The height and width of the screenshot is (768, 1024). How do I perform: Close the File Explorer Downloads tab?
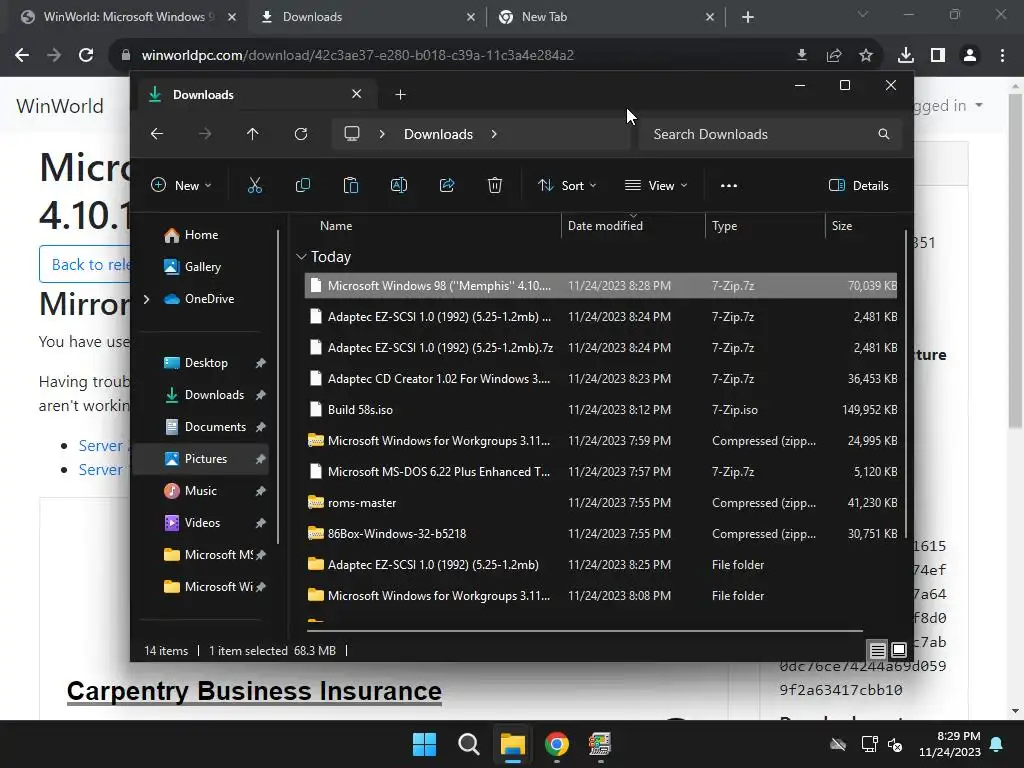click(357, 94)
